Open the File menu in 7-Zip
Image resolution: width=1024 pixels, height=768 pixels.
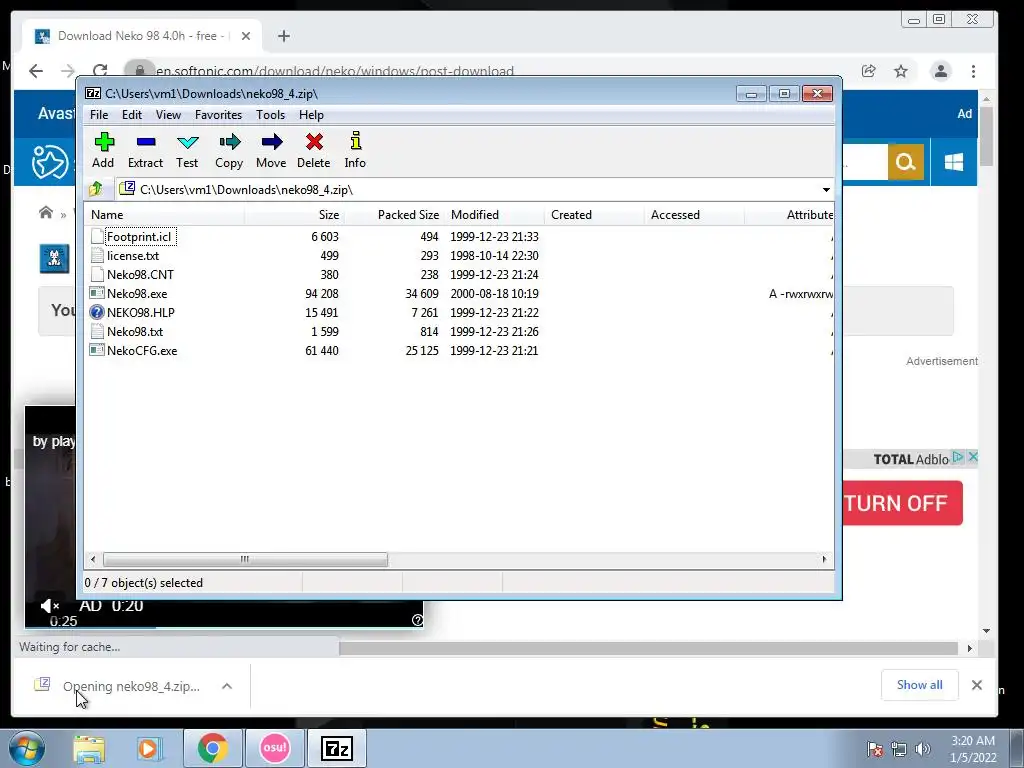pyautogui.click(x=99, y=115)
